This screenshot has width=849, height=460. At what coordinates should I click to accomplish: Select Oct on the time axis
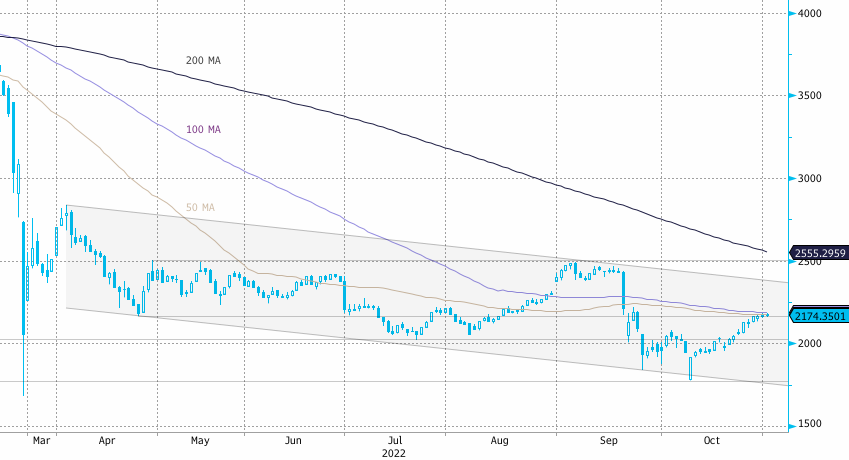coord(712,440)
